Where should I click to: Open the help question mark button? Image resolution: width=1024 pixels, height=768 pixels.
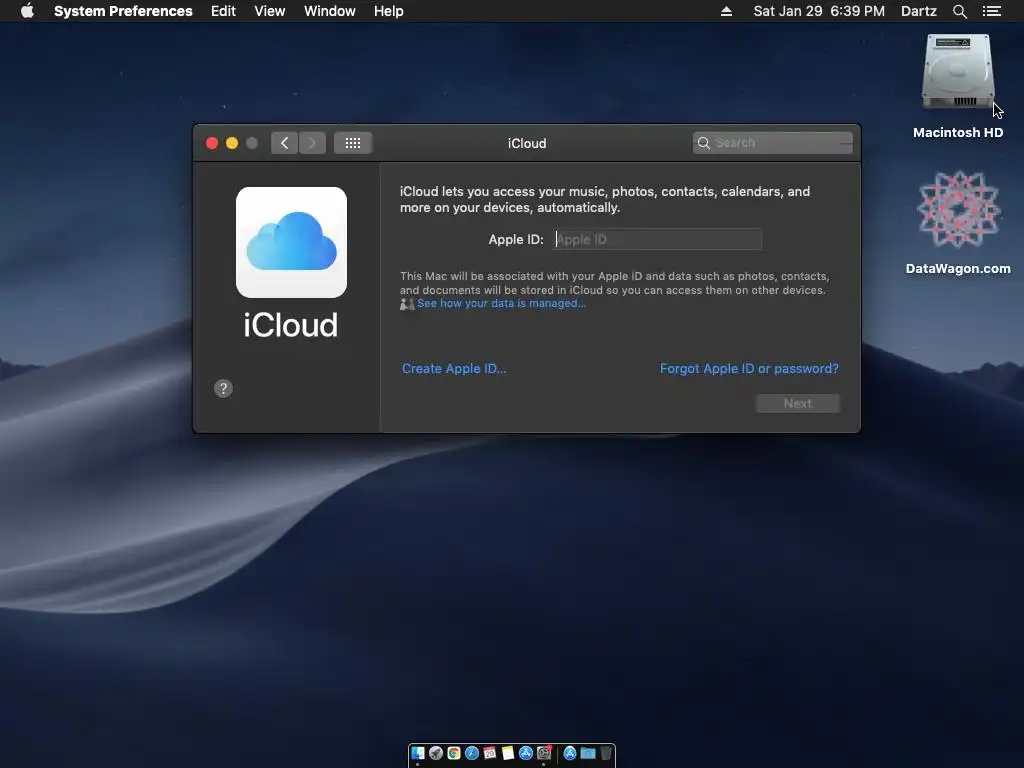tap(223, 389)
